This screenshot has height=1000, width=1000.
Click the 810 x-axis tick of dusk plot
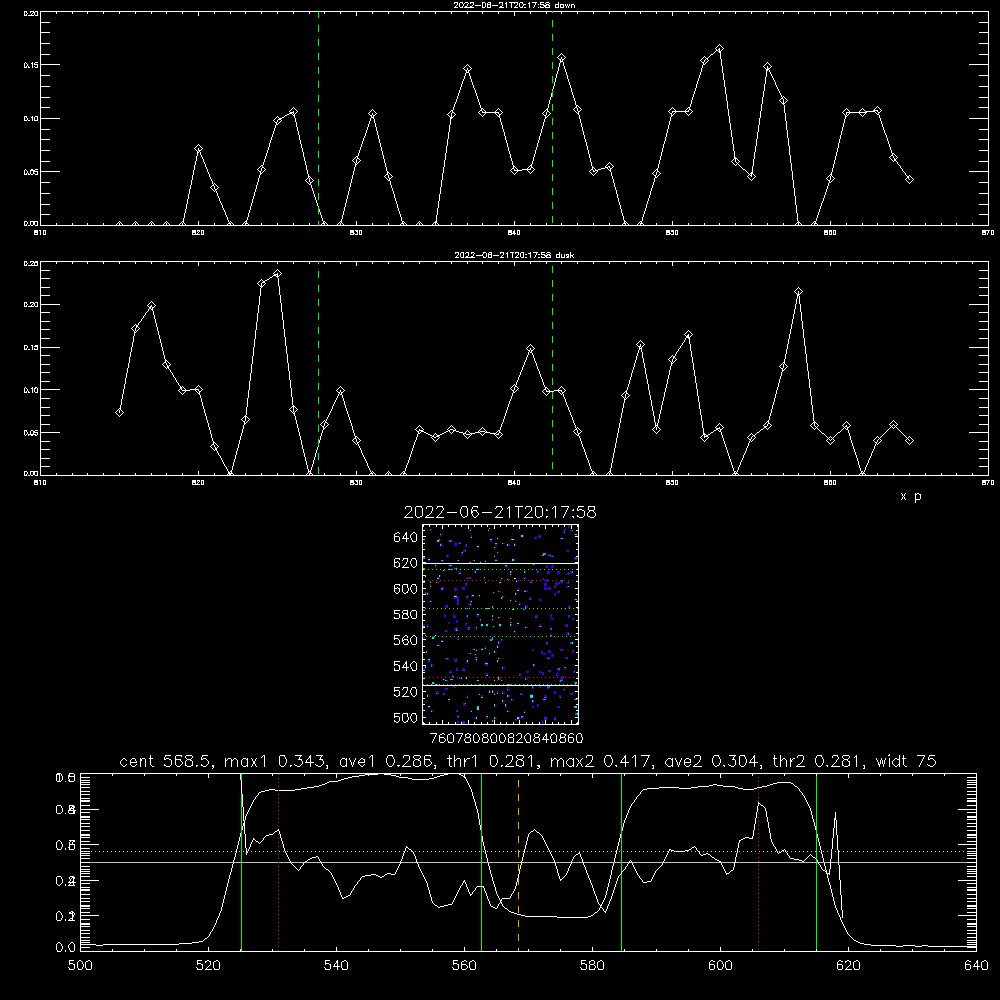point(40,483)
